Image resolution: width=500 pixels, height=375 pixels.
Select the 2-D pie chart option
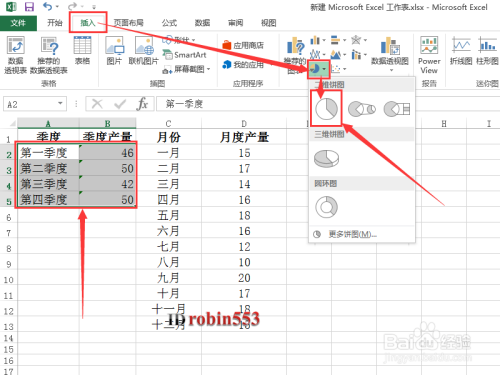(x=326, y=109)
